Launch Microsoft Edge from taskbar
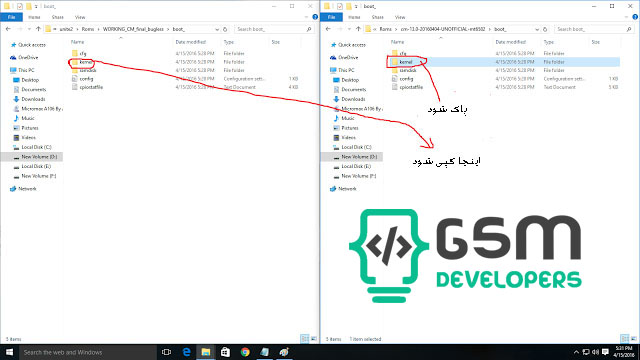The image size is (640, 360). tap(187, 352)
